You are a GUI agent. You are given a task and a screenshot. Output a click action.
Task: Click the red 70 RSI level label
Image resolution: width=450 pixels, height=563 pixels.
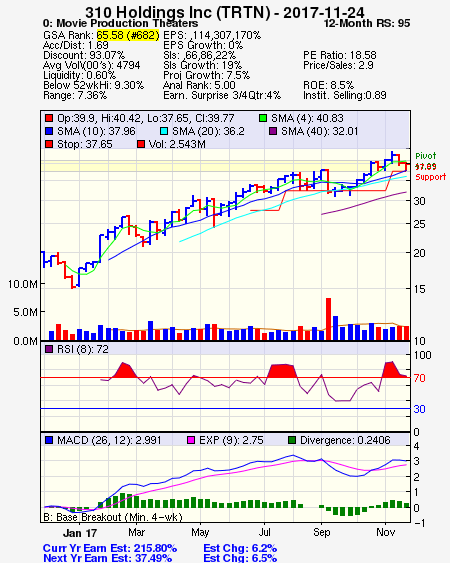pos(419,378)
